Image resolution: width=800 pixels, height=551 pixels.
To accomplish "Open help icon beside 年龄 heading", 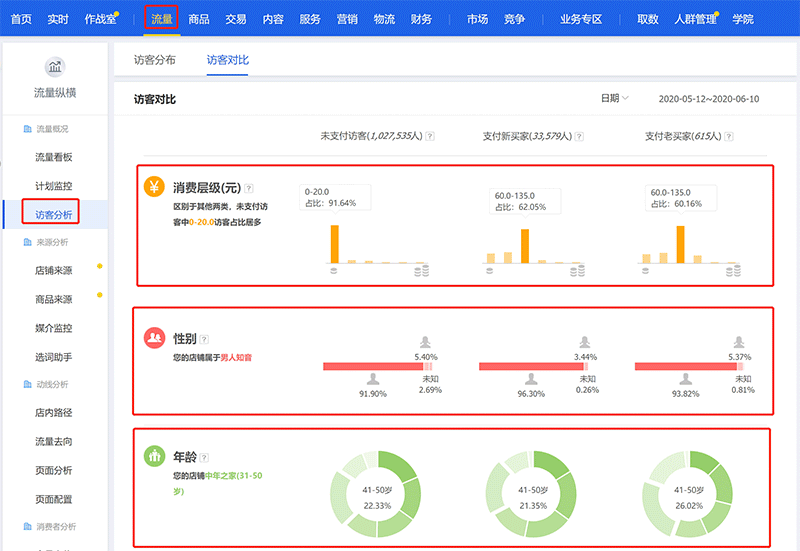I will click(204, 457).
